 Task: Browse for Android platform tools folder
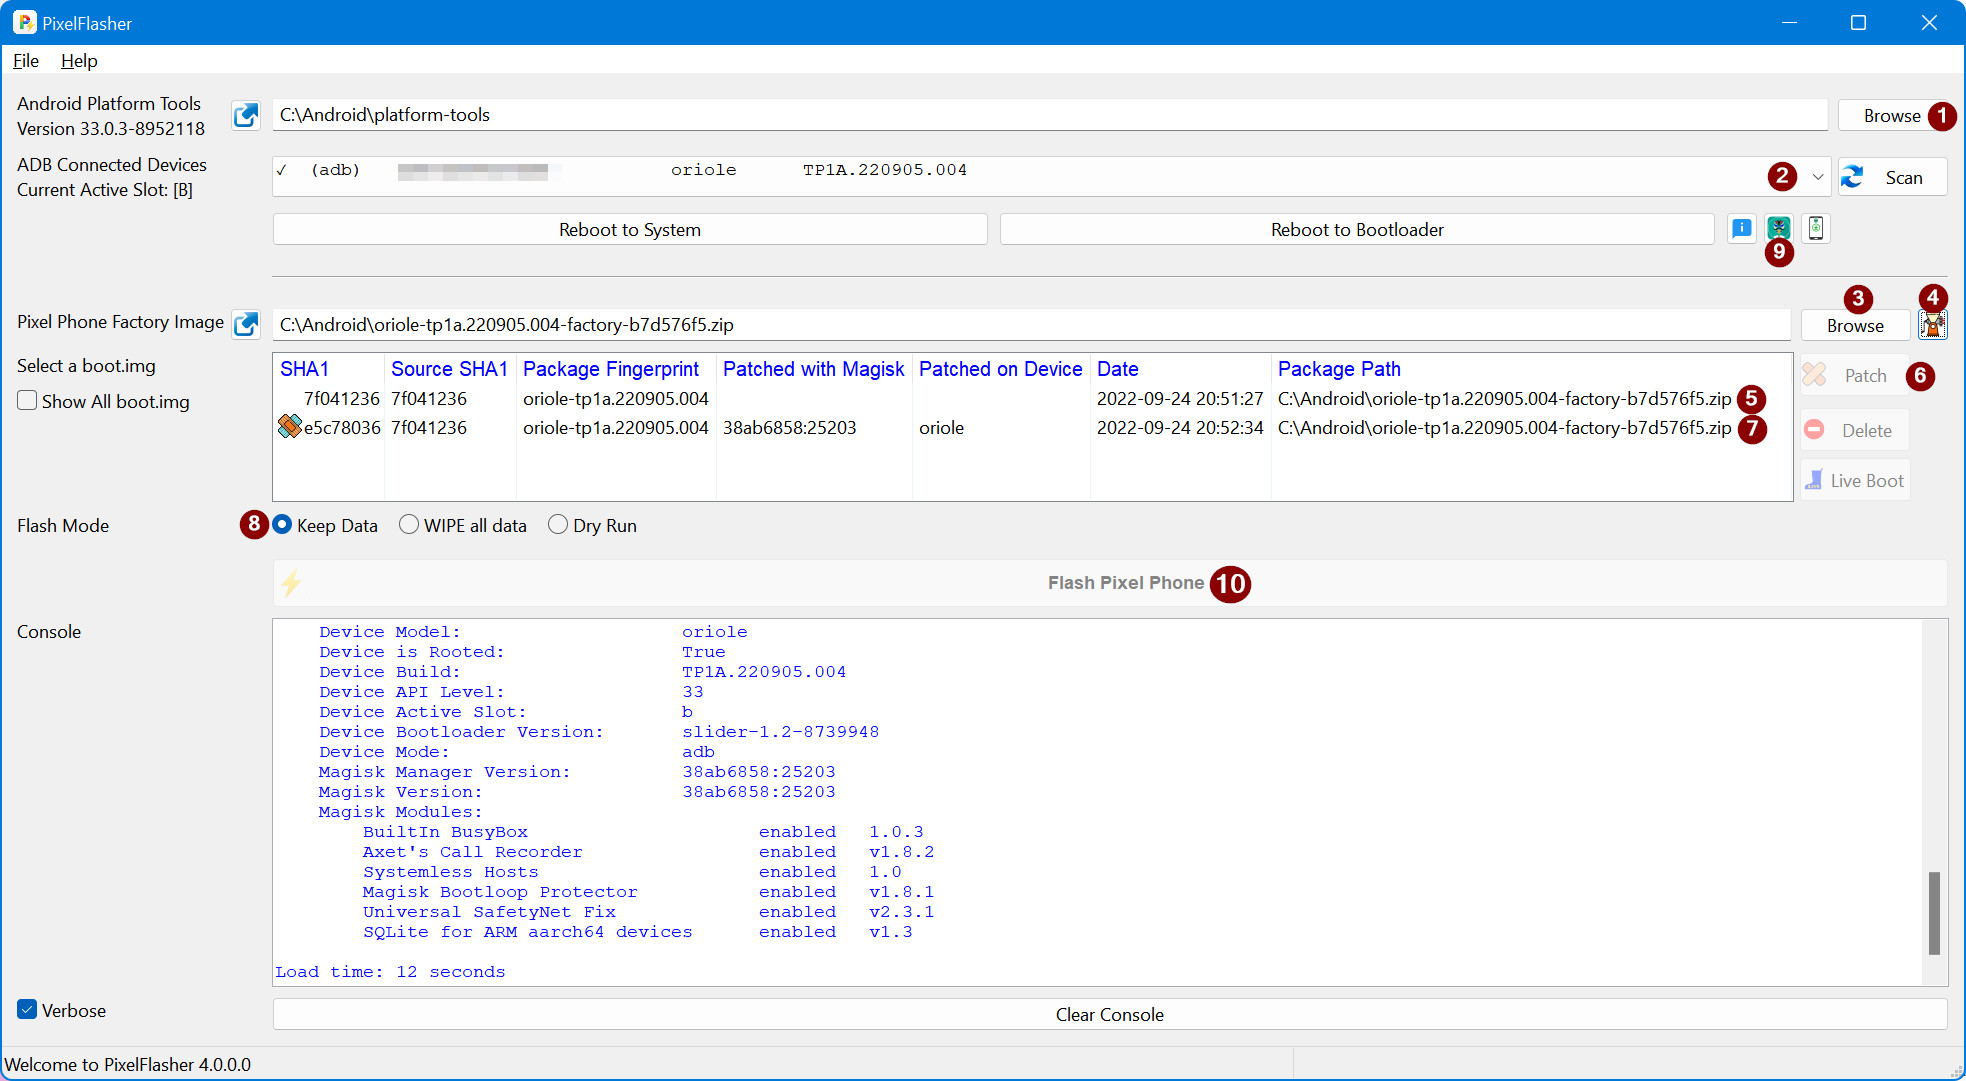click(x=1892, y=116)
